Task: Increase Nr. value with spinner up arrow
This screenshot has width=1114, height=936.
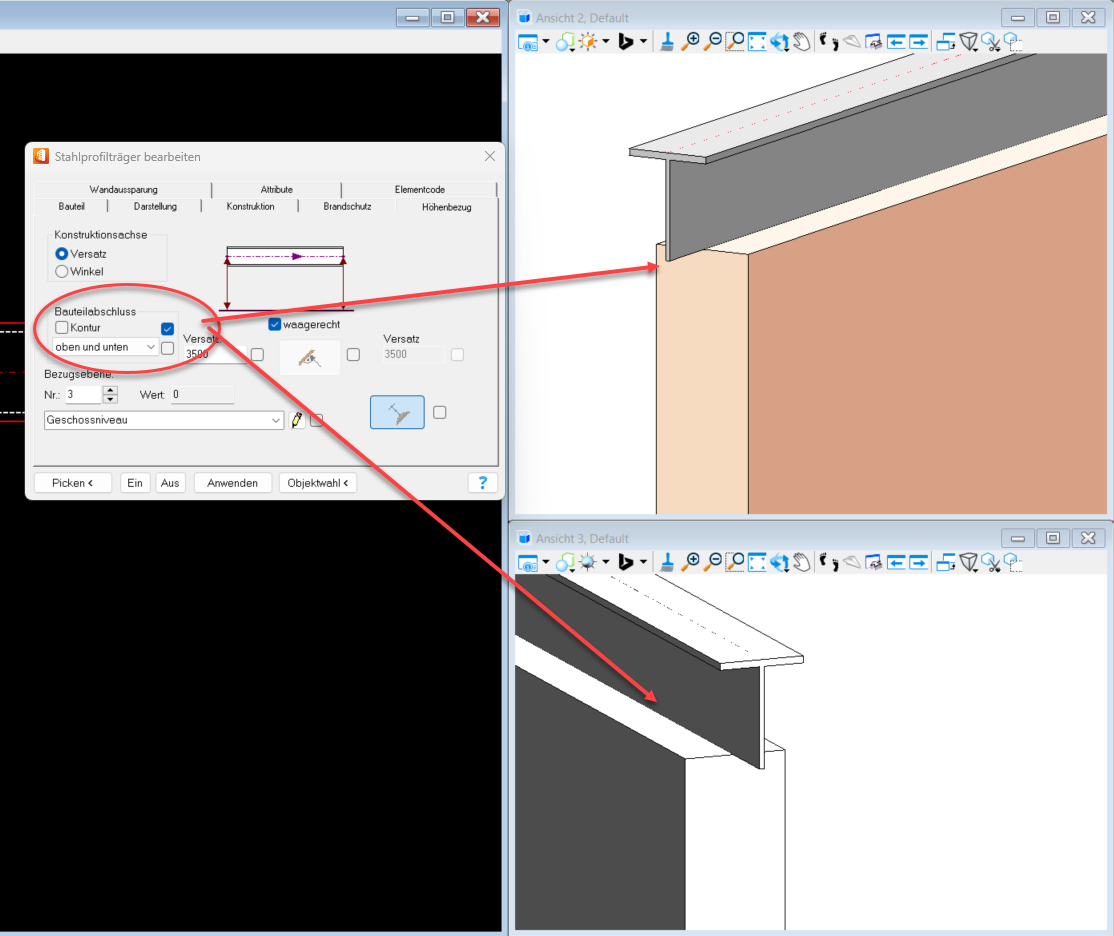Action: [x=110, y=390]
